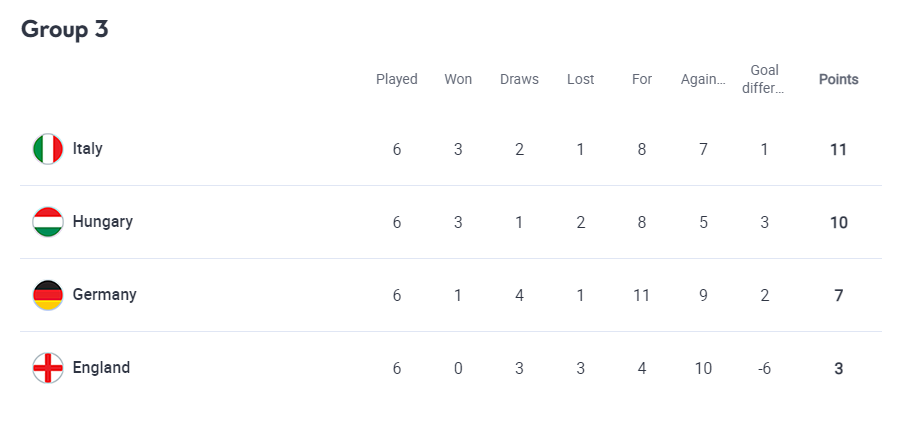The height and width of the screenshot is (424, 900).
Task: Click the Draws column header
Action: [x=519, y=79]
